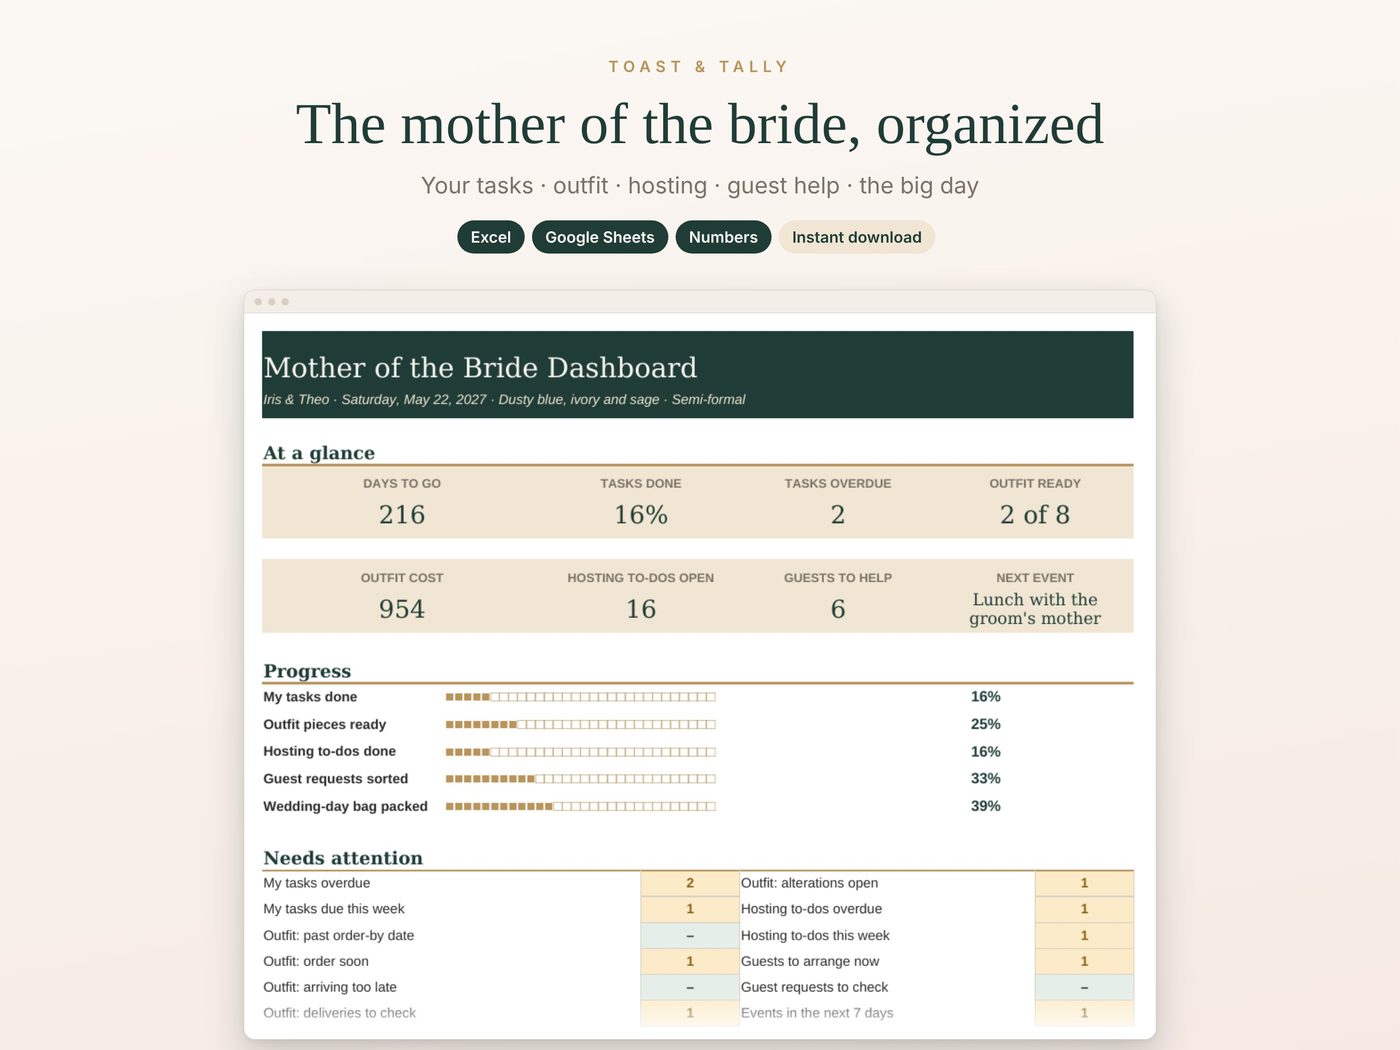Click the Outfit ready value '2 of 8'
Screen dimensions: 1400x1050
[x=1035, y=514]
